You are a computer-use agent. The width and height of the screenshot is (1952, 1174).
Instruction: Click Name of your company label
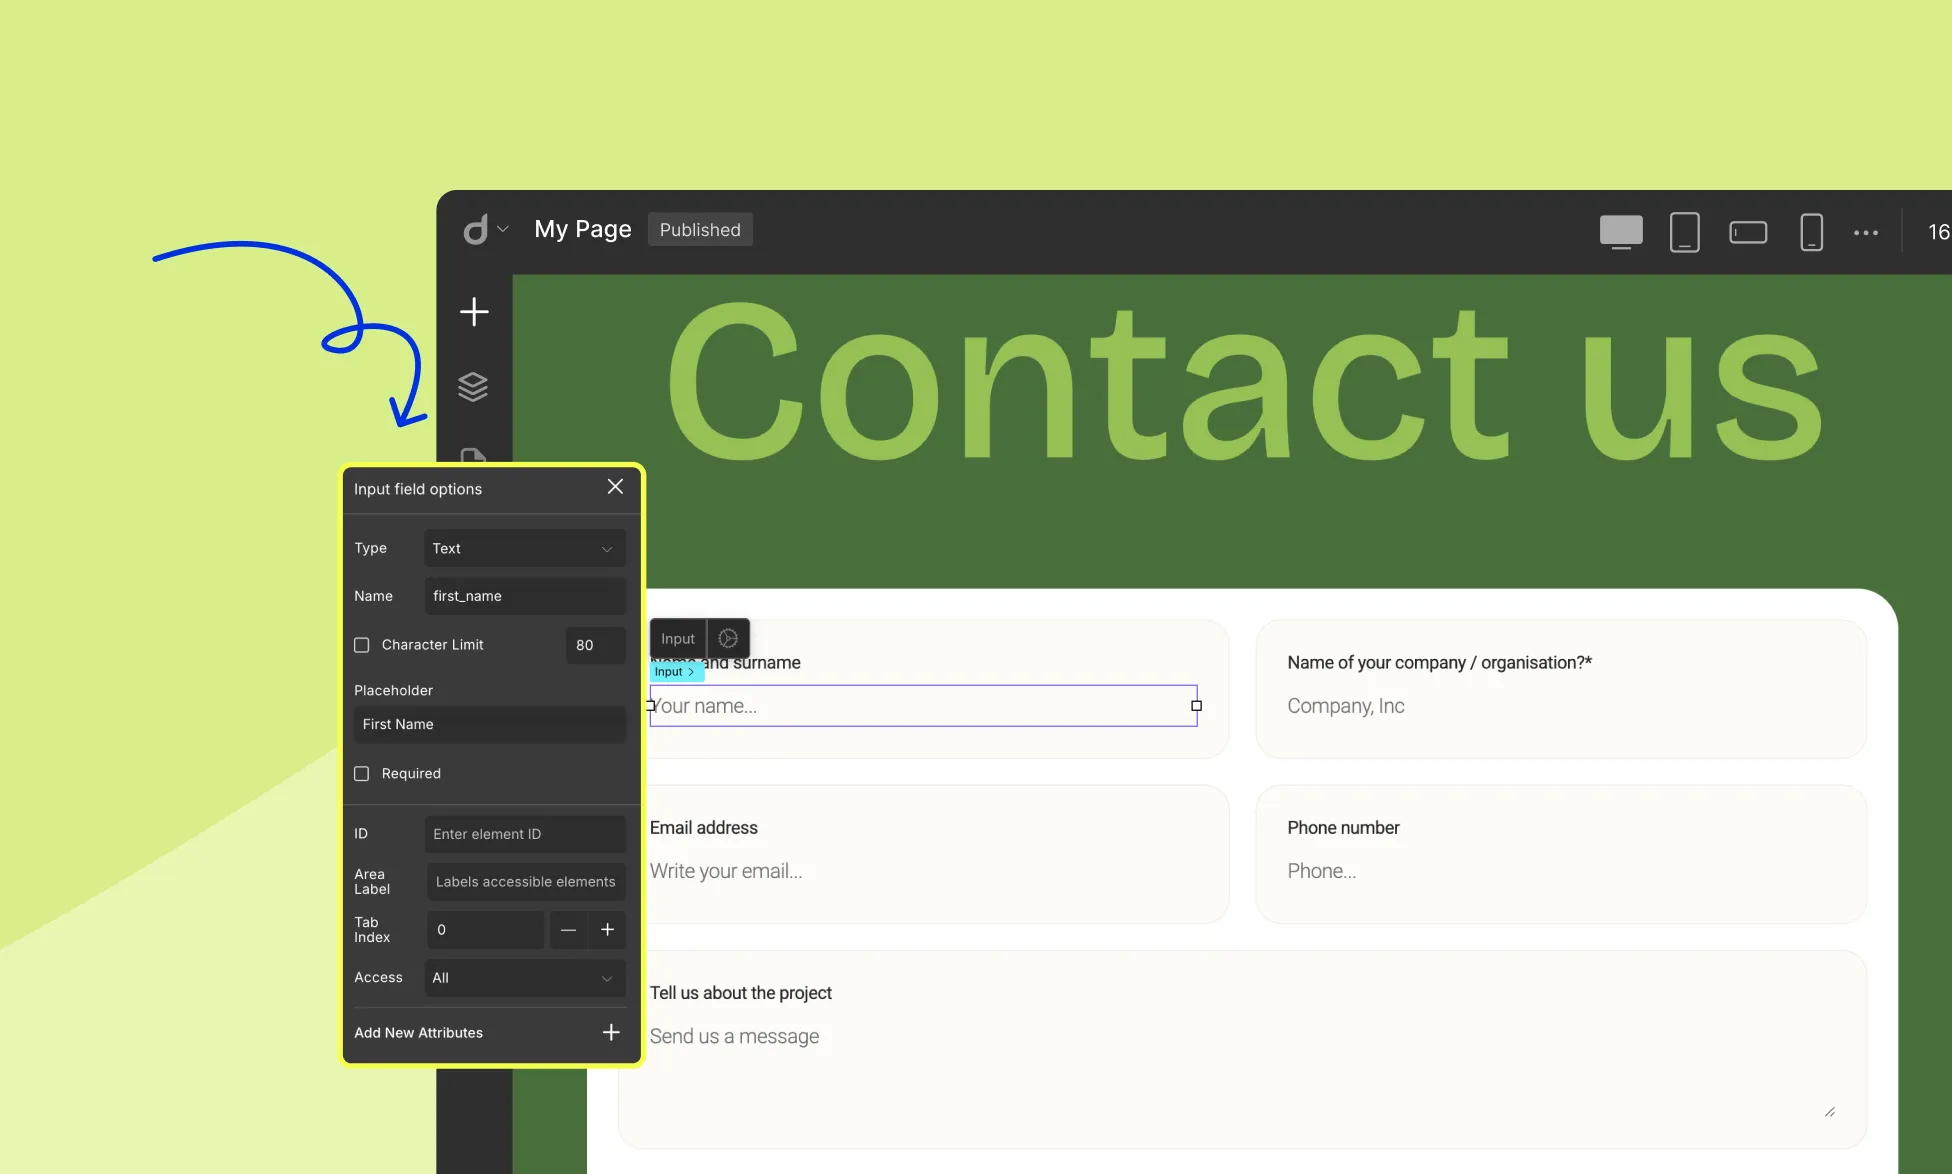click(1439, 663)
